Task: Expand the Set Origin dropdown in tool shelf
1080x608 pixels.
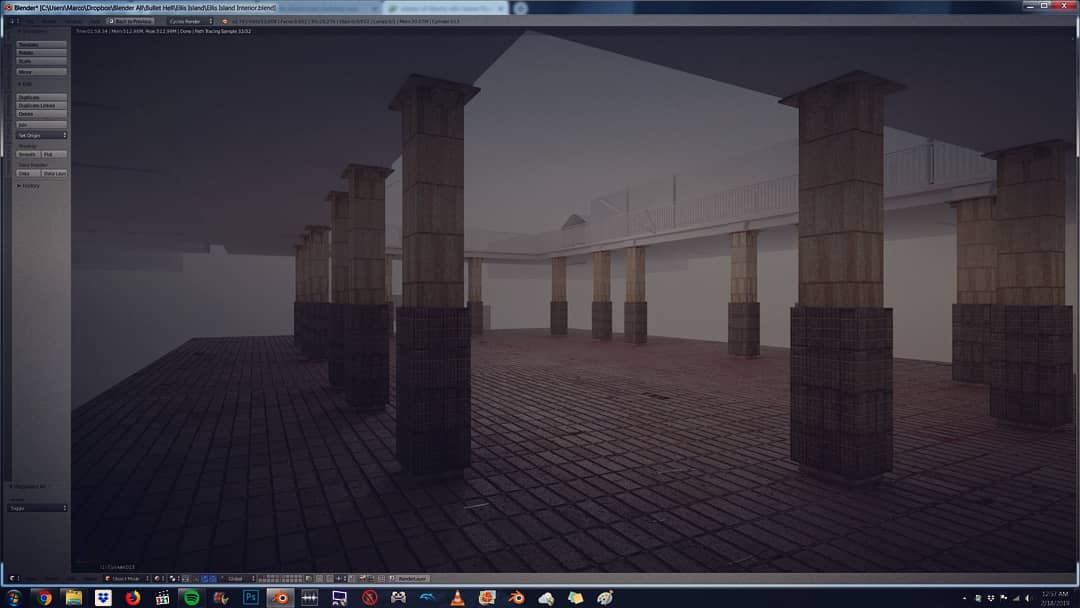Action: 38,134
